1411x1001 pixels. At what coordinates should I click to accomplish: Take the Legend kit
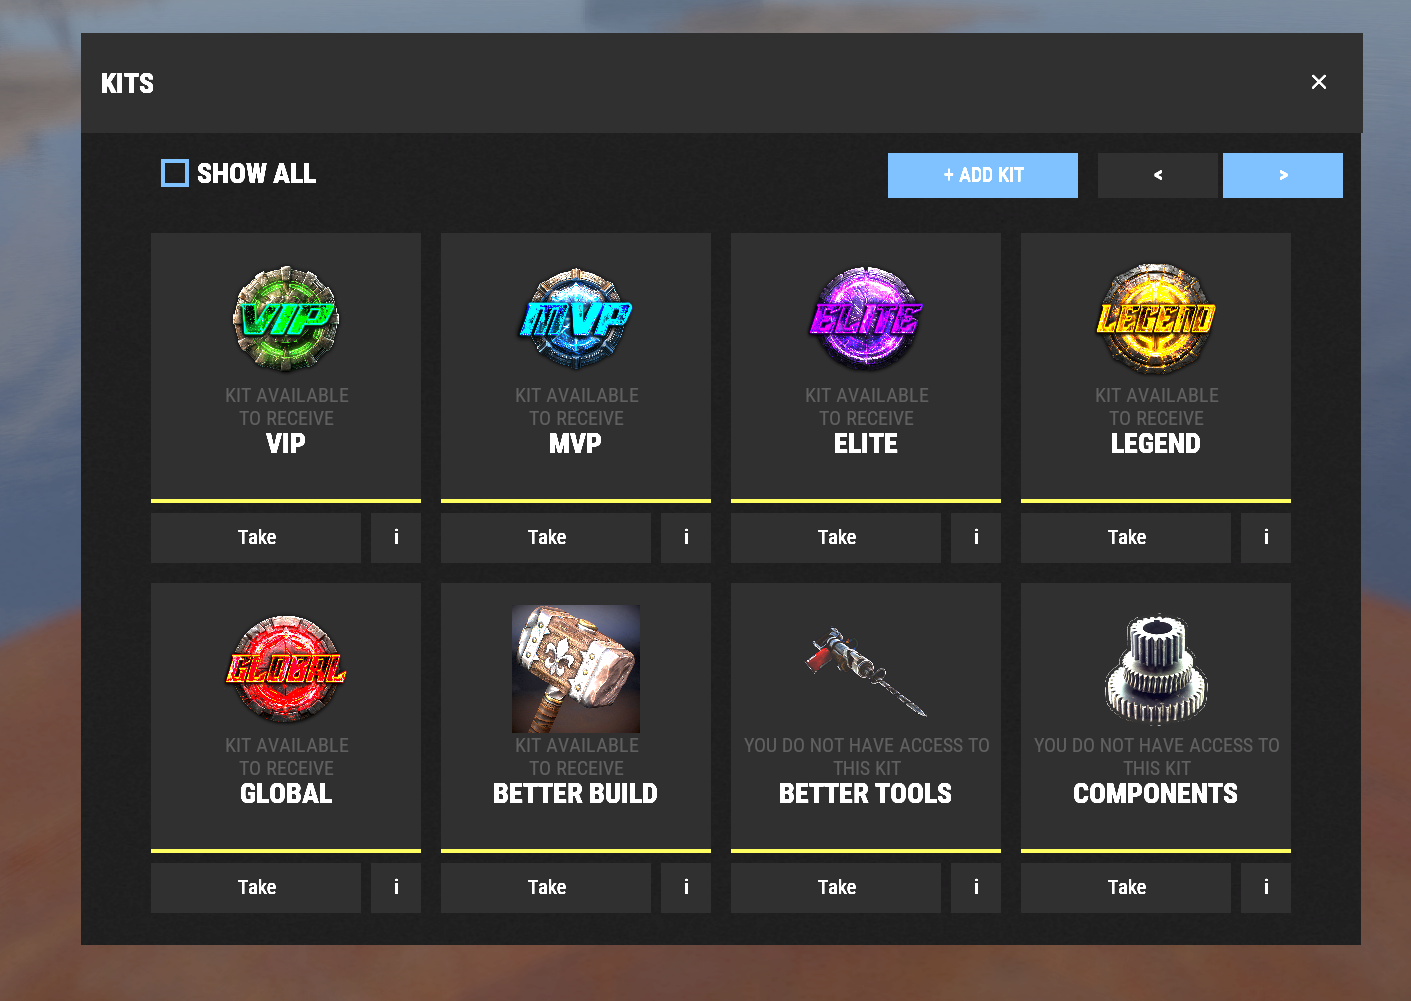point(1126,538)
